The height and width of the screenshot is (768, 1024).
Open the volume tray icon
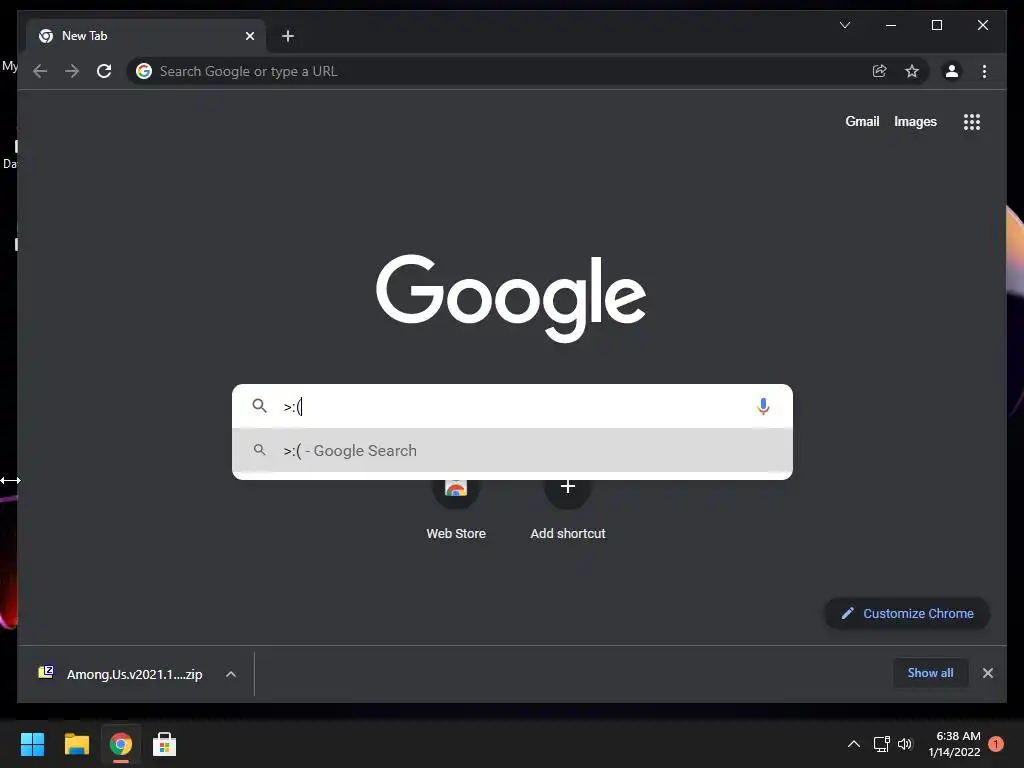click(x=904, y=744)
